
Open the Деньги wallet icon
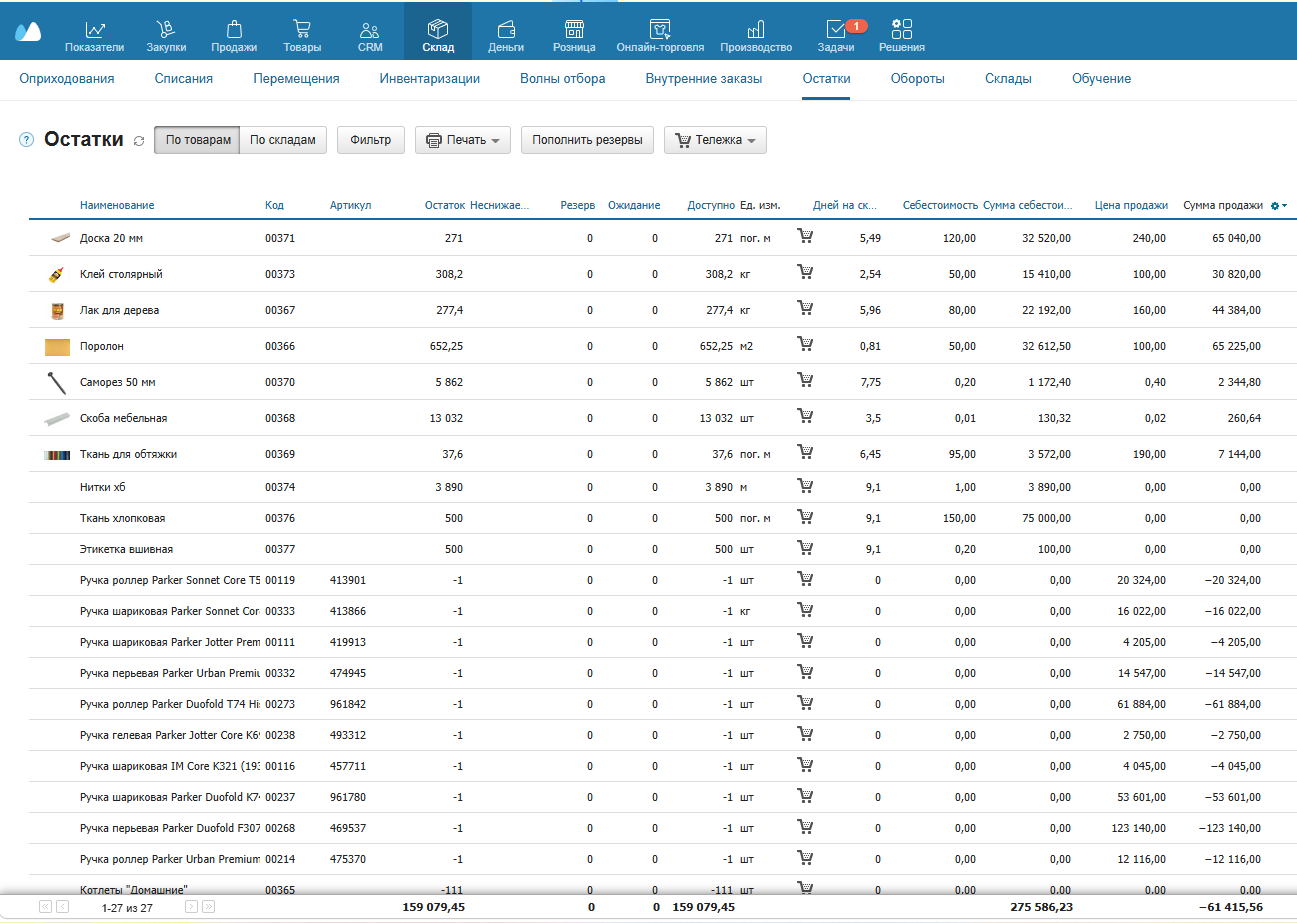(x=506, y=30)
